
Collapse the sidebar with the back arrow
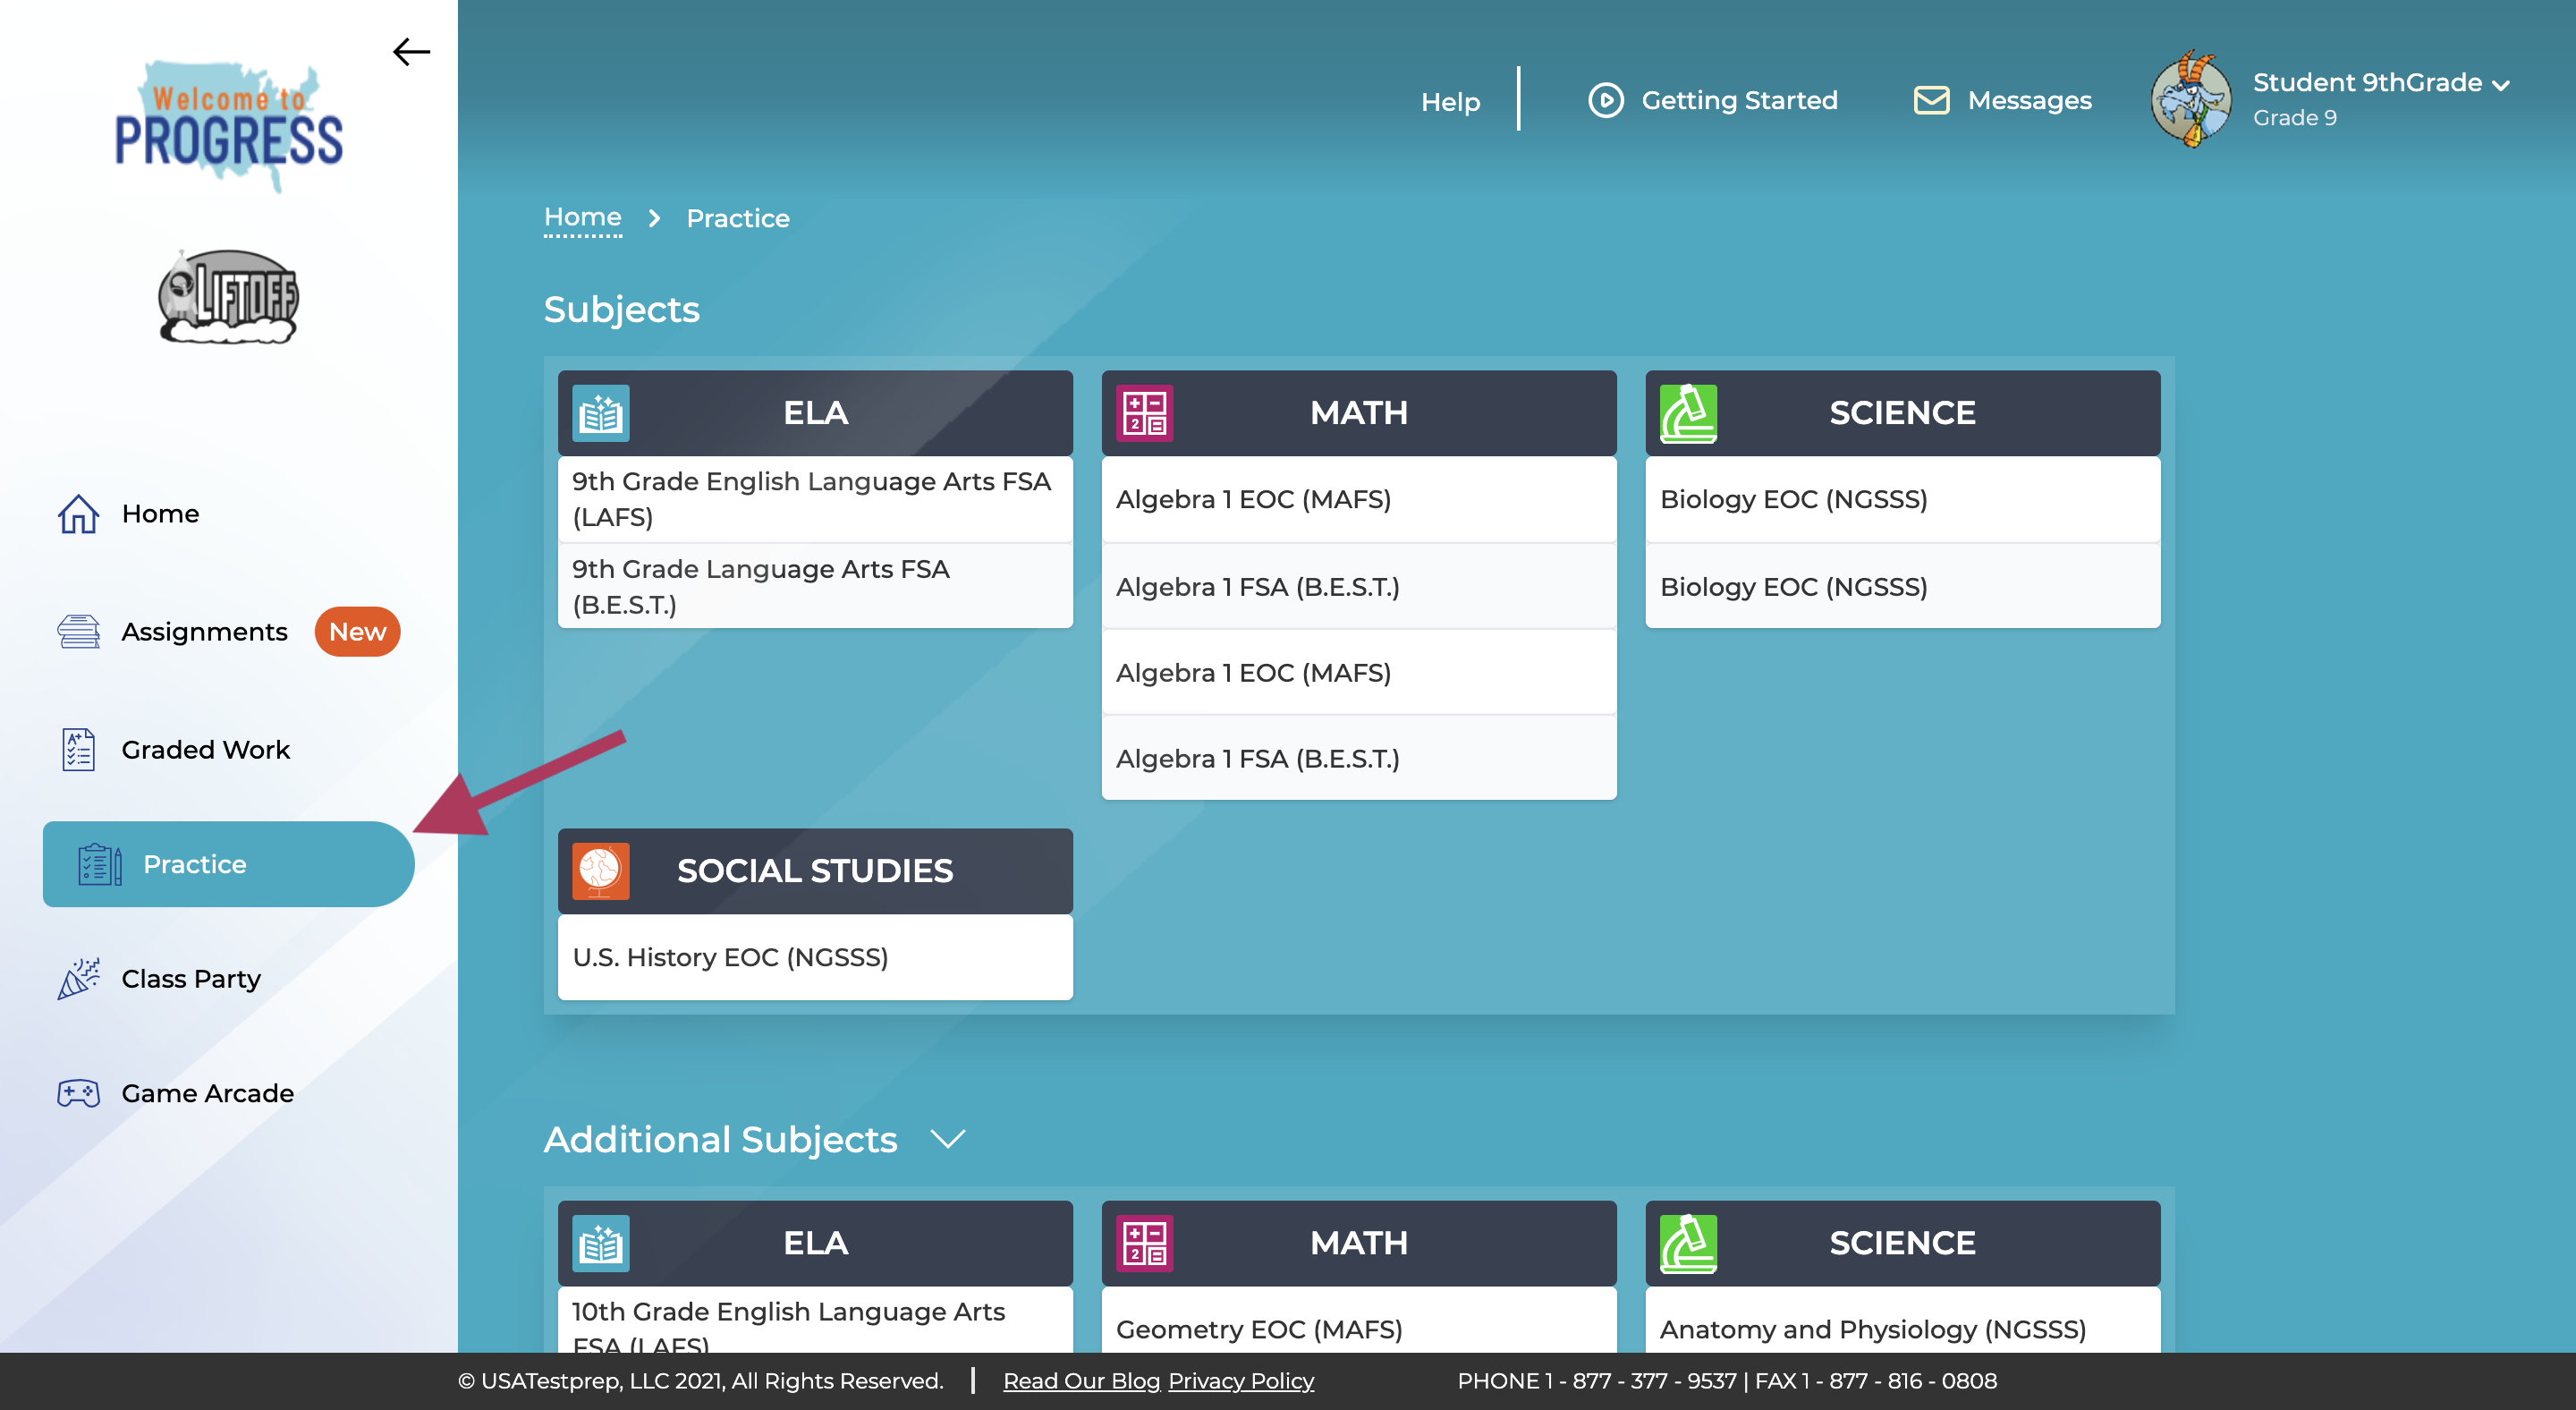click(411, 52)
